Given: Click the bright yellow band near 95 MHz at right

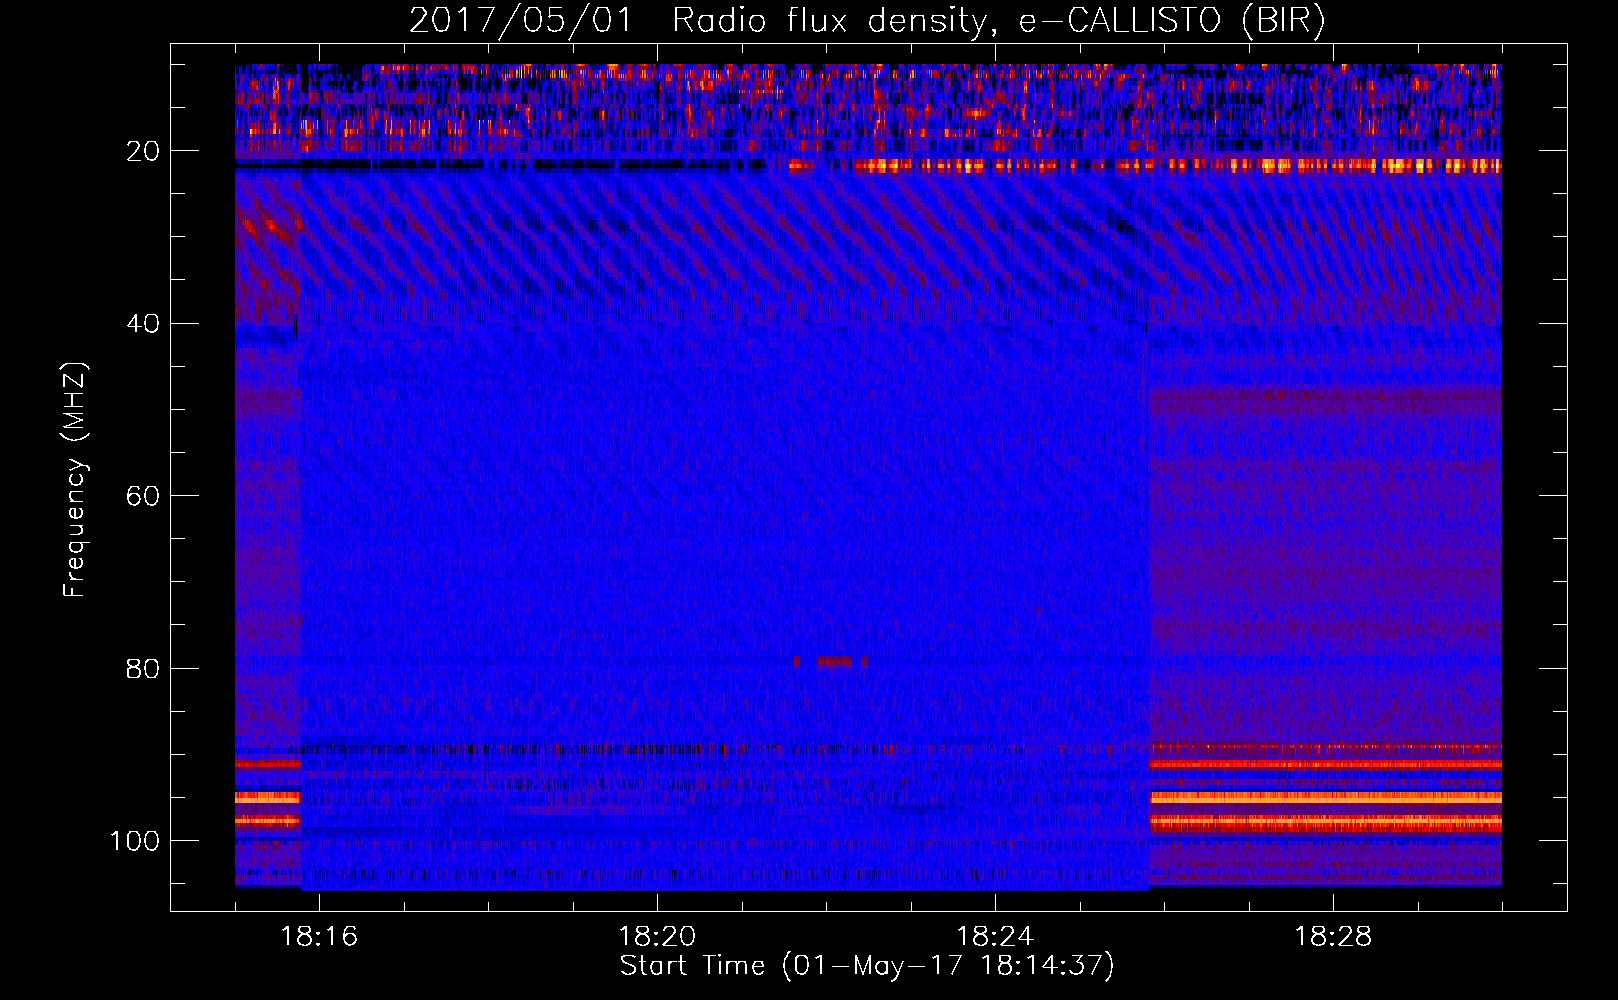Looking at the screenshot, I should coord(1326,798).
